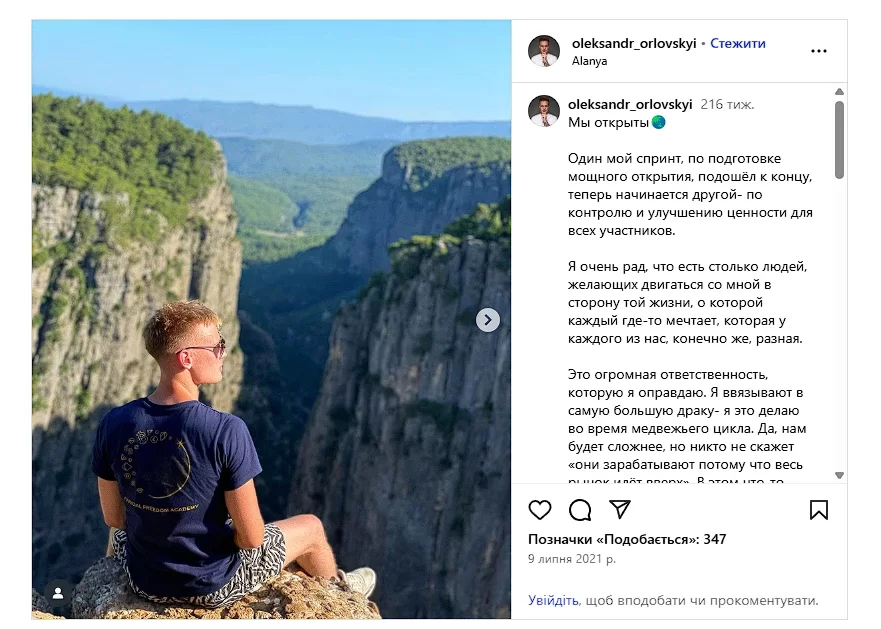
Task: Like the post with the heart icon
Action: 540,510
